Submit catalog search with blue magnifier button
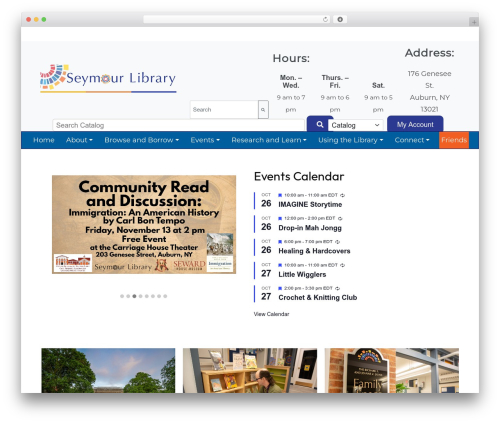This screenshot has height=423, width=500. pyautogui.click(x=319, y=124)
